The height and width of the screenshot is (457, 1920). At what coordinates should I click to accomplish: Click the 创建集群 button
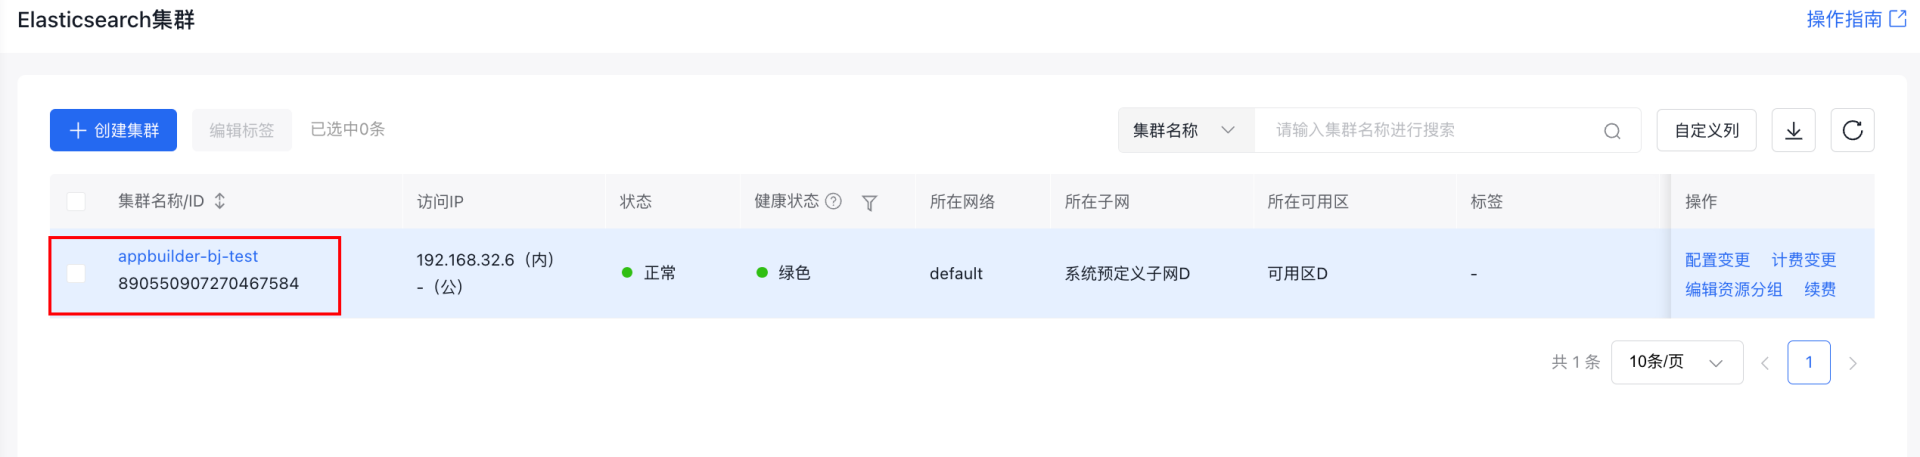coord(113,131)
